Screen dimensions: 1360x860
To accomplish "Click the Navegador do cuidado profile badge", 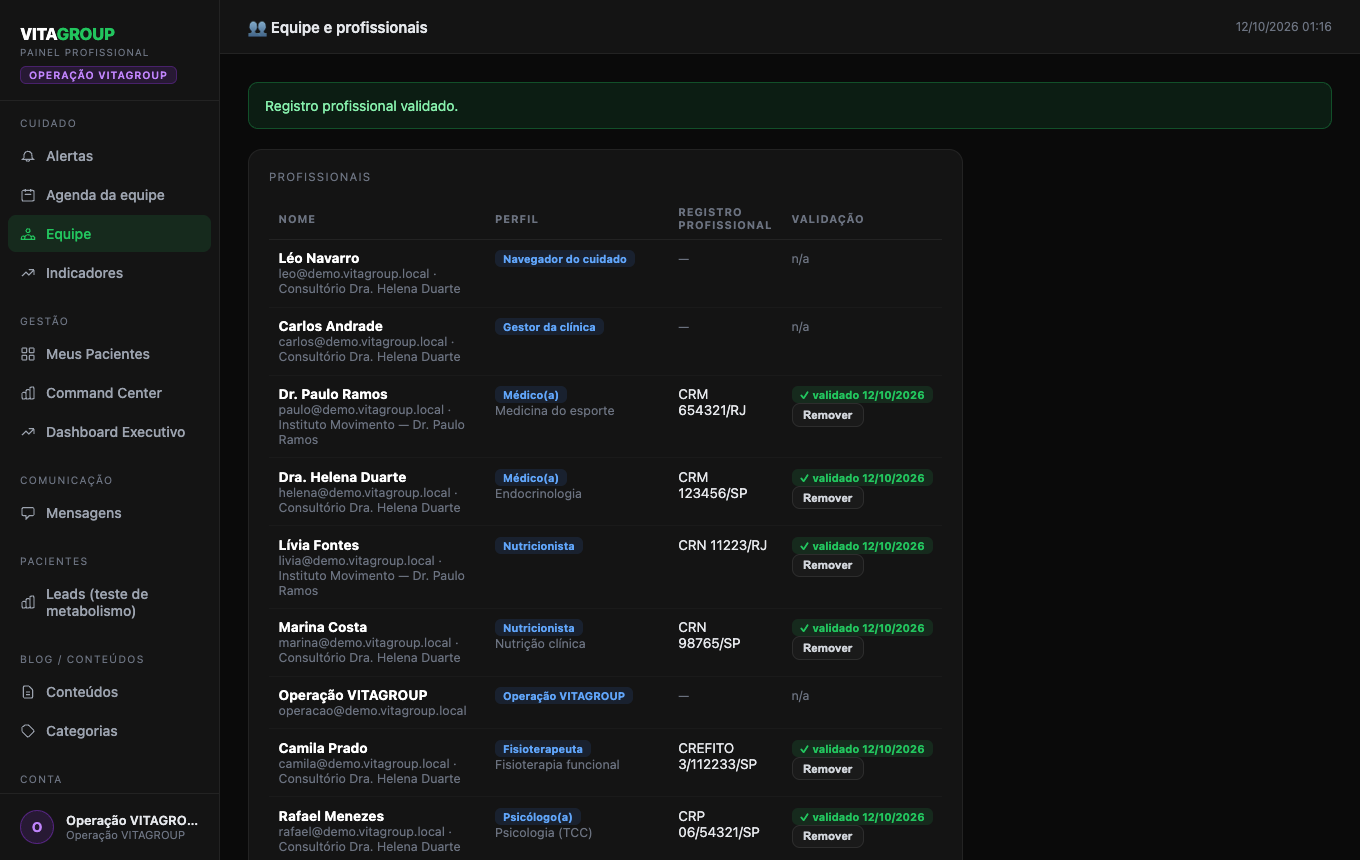I will pyautogui.click(x=564, y=259).
